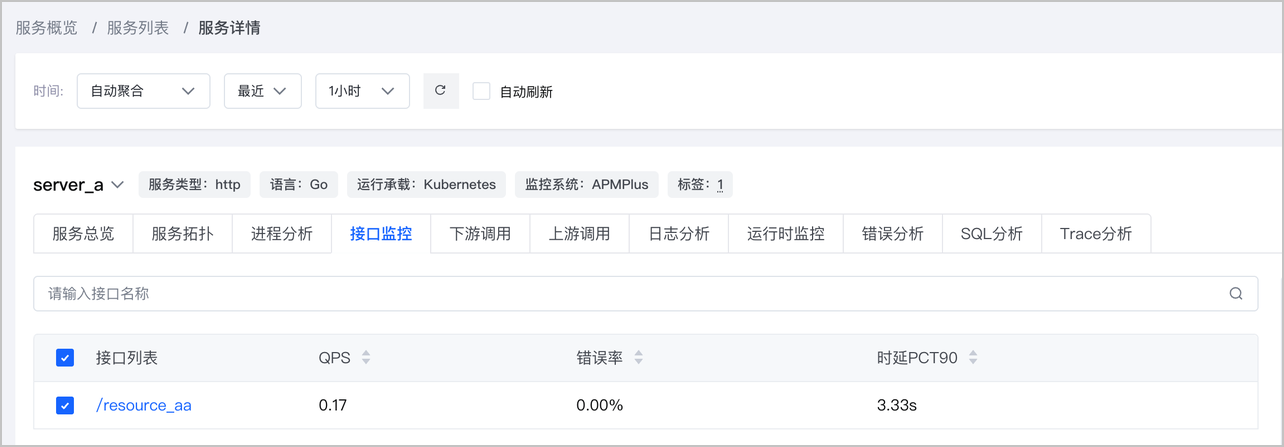Go to 服务列表 breadcrumb
This screenshot has width=1284, height=447.
(x=138, y=28)
